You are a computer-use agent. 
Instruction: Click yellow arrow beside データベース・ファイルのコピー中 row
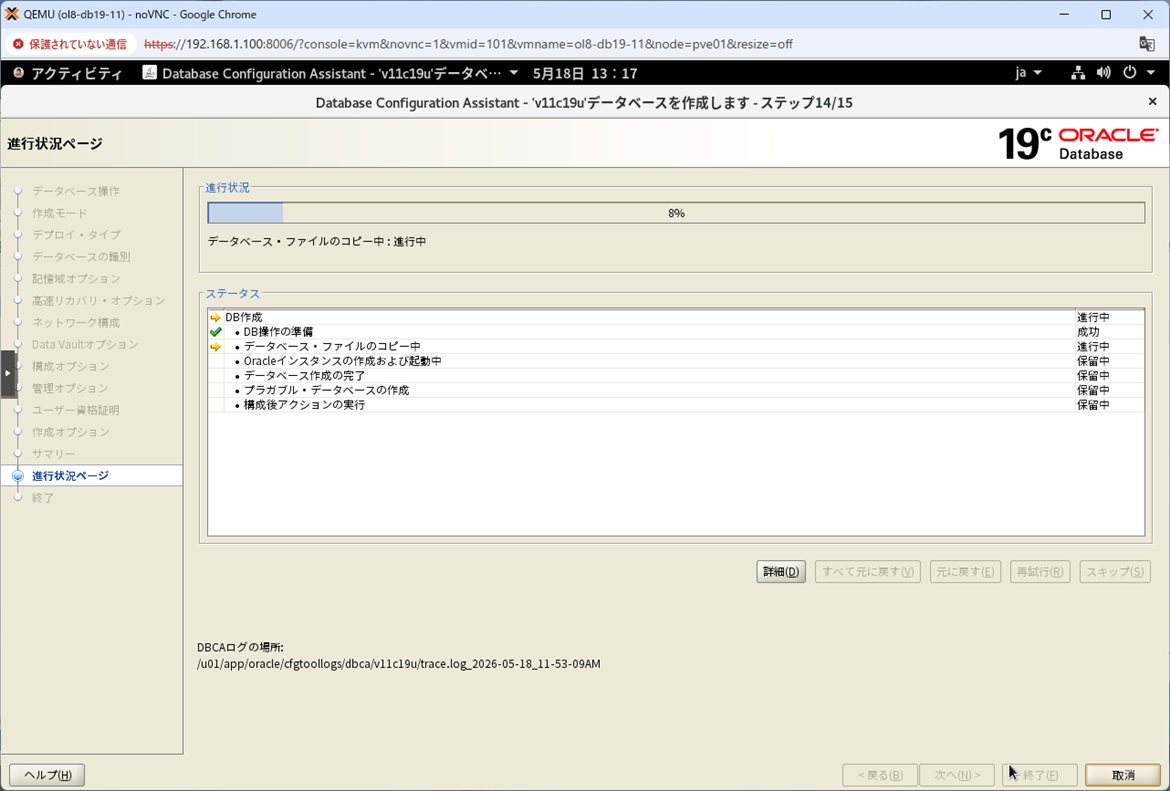tap(216, 346)
